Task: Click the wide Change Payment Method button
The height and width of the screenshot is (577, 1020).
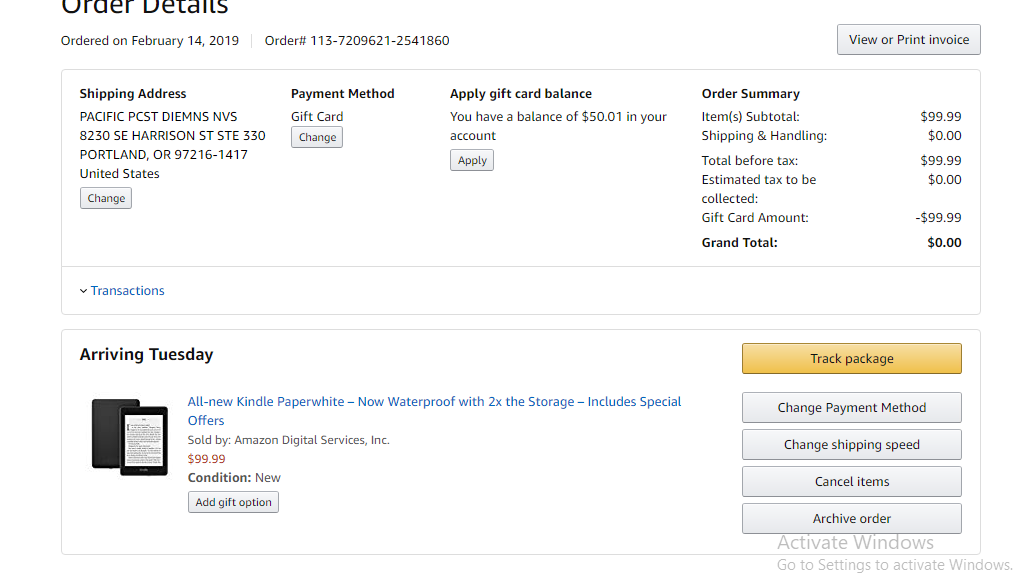Action: tap(851, 408)
